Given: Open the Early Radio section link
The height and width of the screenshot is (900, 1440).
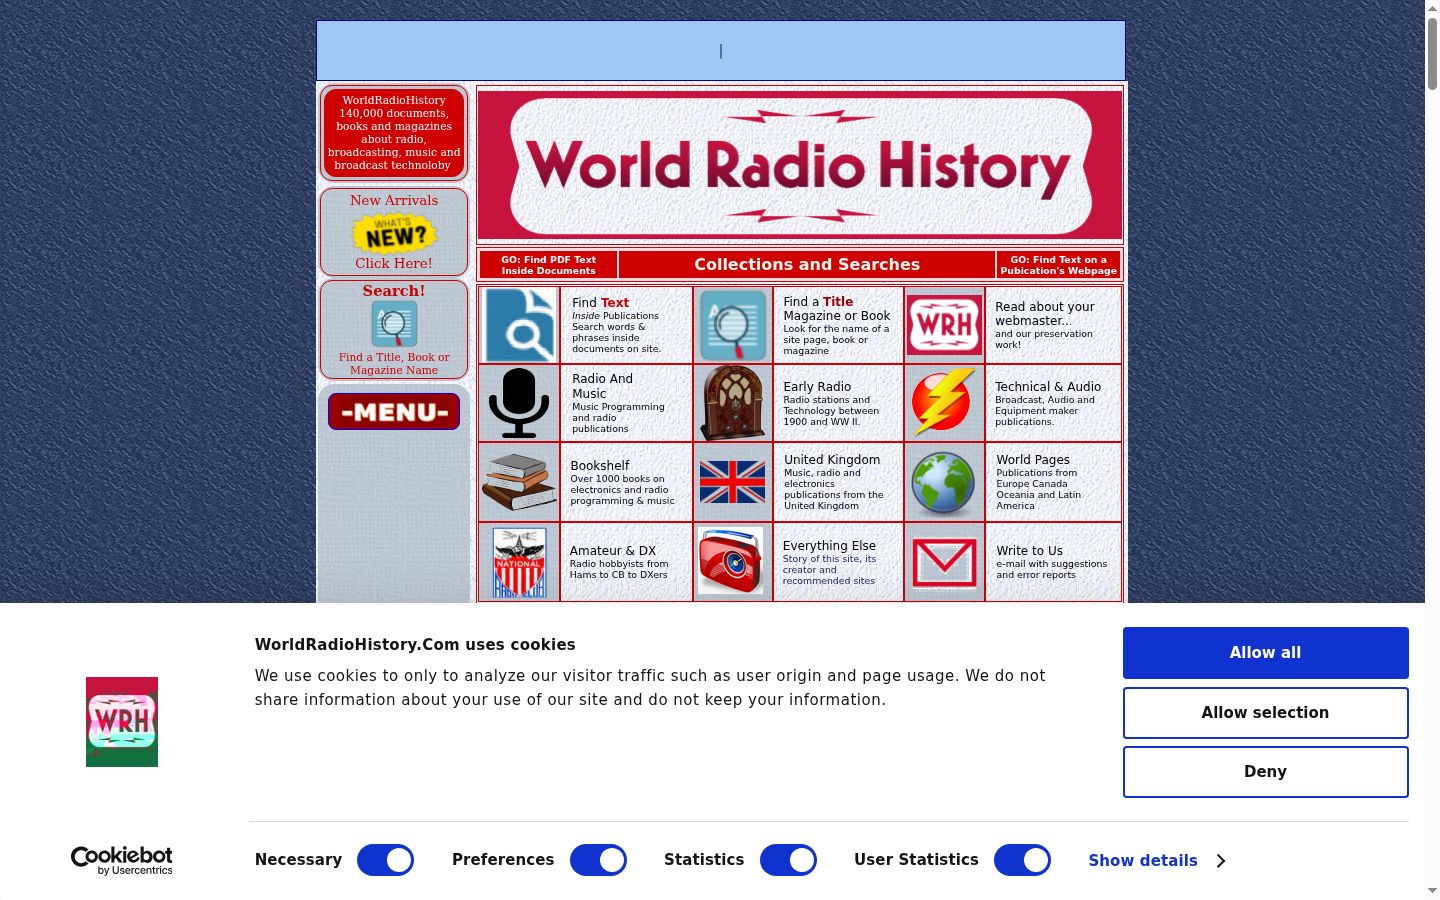Looking at the screenshot, I should 832,403.
